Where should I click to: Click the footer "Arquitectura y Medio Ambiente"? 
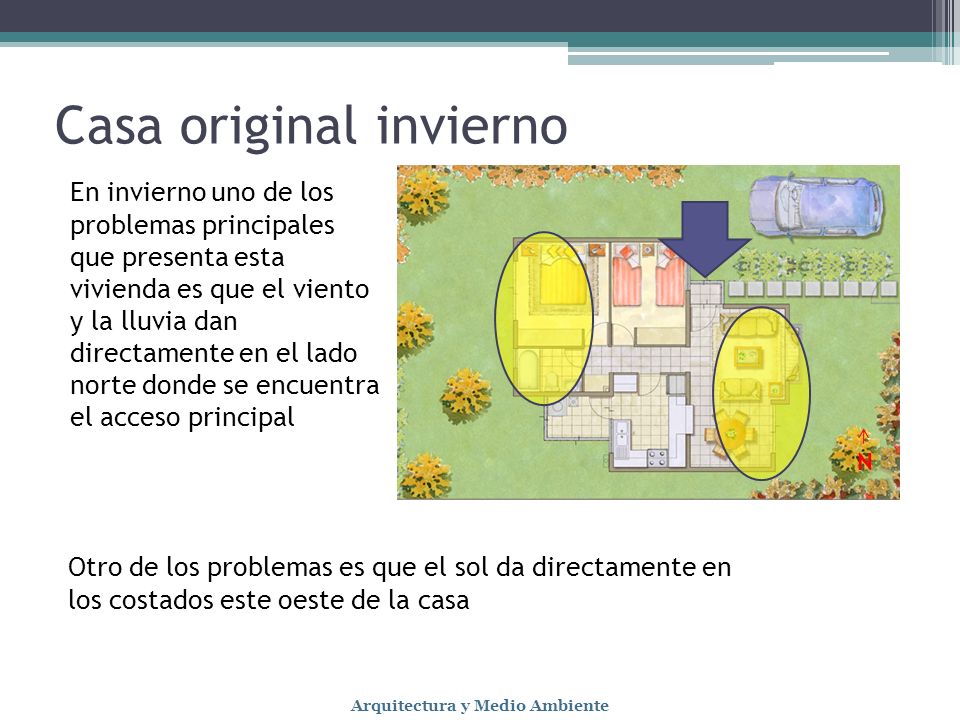479,705
